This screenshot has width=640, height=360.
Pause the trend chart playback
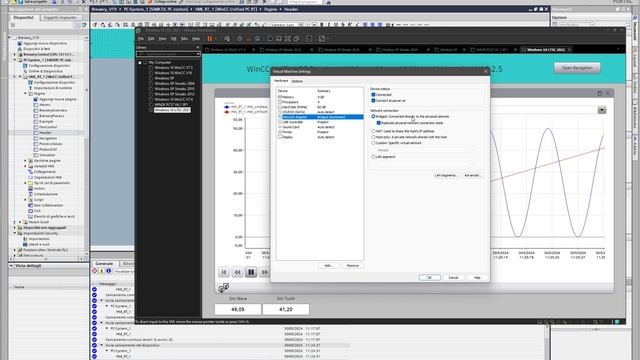coord(251,272)
